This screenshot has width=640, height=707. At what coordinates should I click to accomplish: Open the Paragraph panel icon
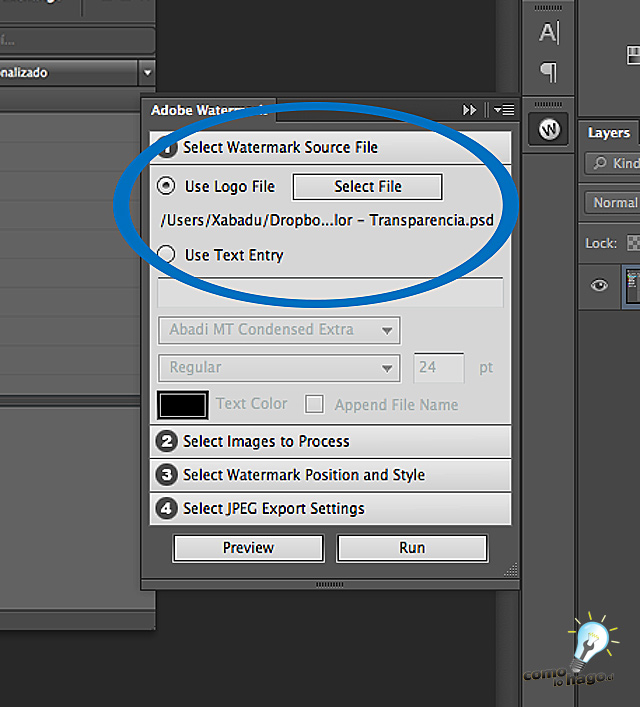(x=549, y=72)
